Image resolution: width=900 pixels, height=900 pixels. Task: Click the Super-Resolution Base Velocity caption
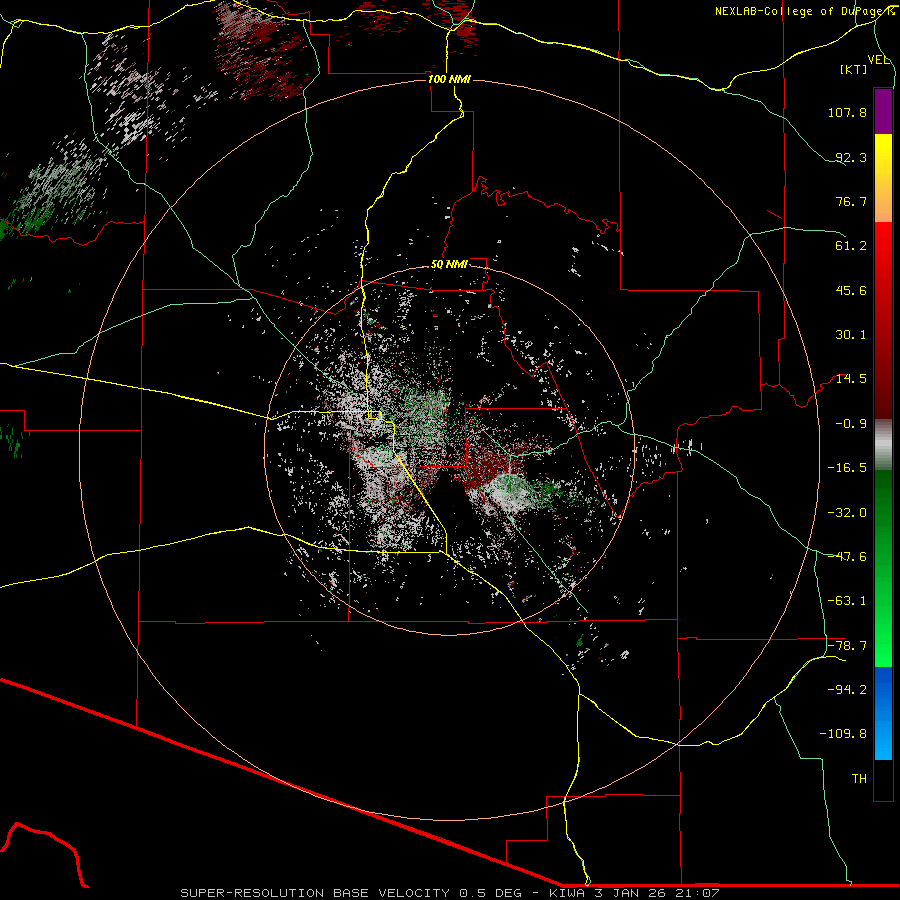tap(449, 893)
